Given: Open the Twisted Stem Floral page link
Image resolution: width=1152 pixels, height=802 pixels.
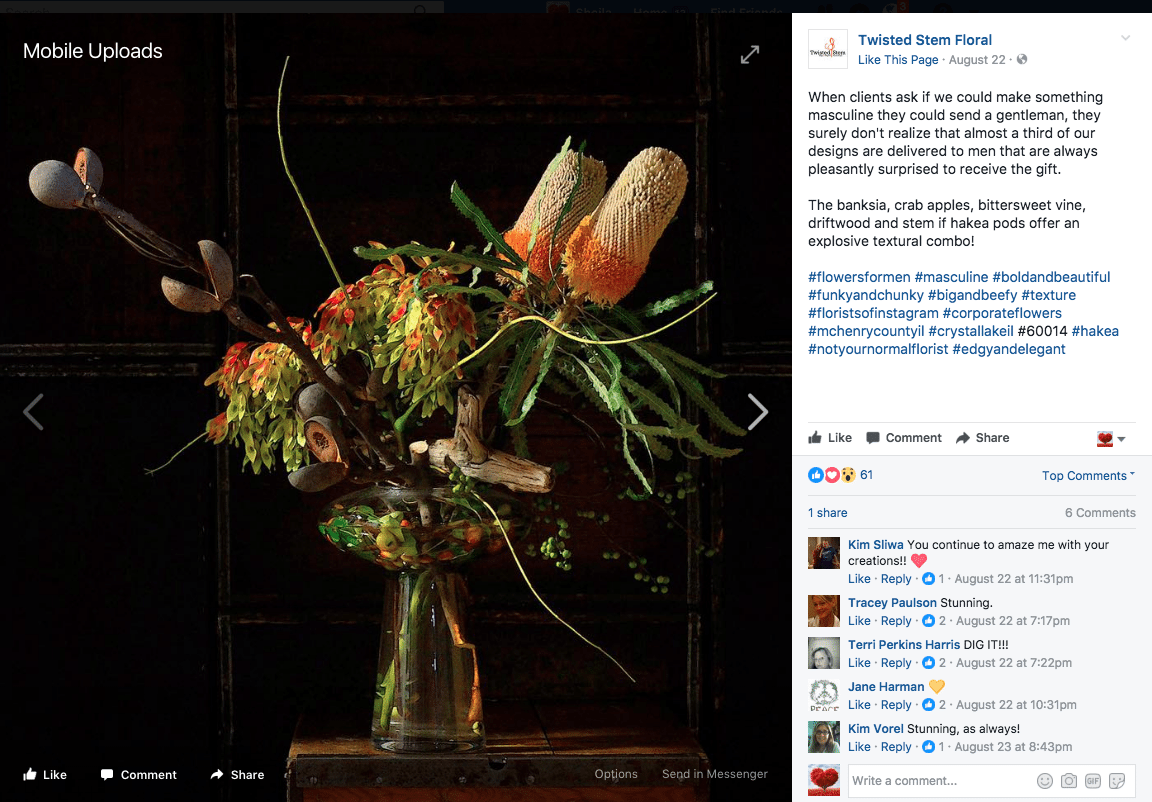Looking at the screenshot, I should click(x=925, y=40).
